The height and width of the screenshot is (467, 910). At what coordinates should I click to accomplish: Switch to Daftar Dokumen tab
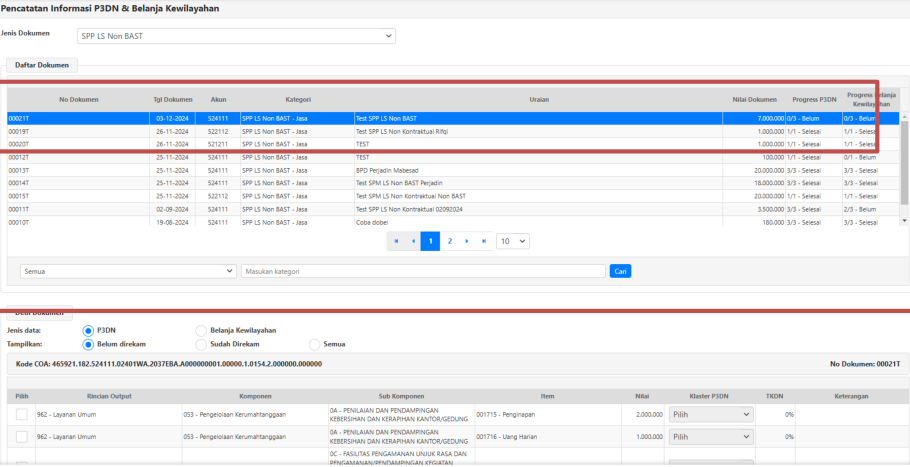42,65
